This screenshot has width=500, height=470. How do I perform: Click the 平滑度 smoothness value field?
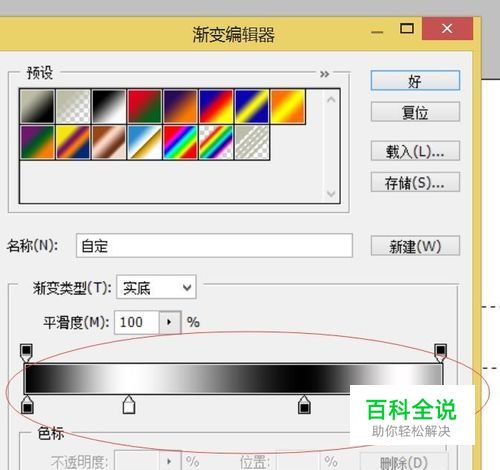click(136, 322)
